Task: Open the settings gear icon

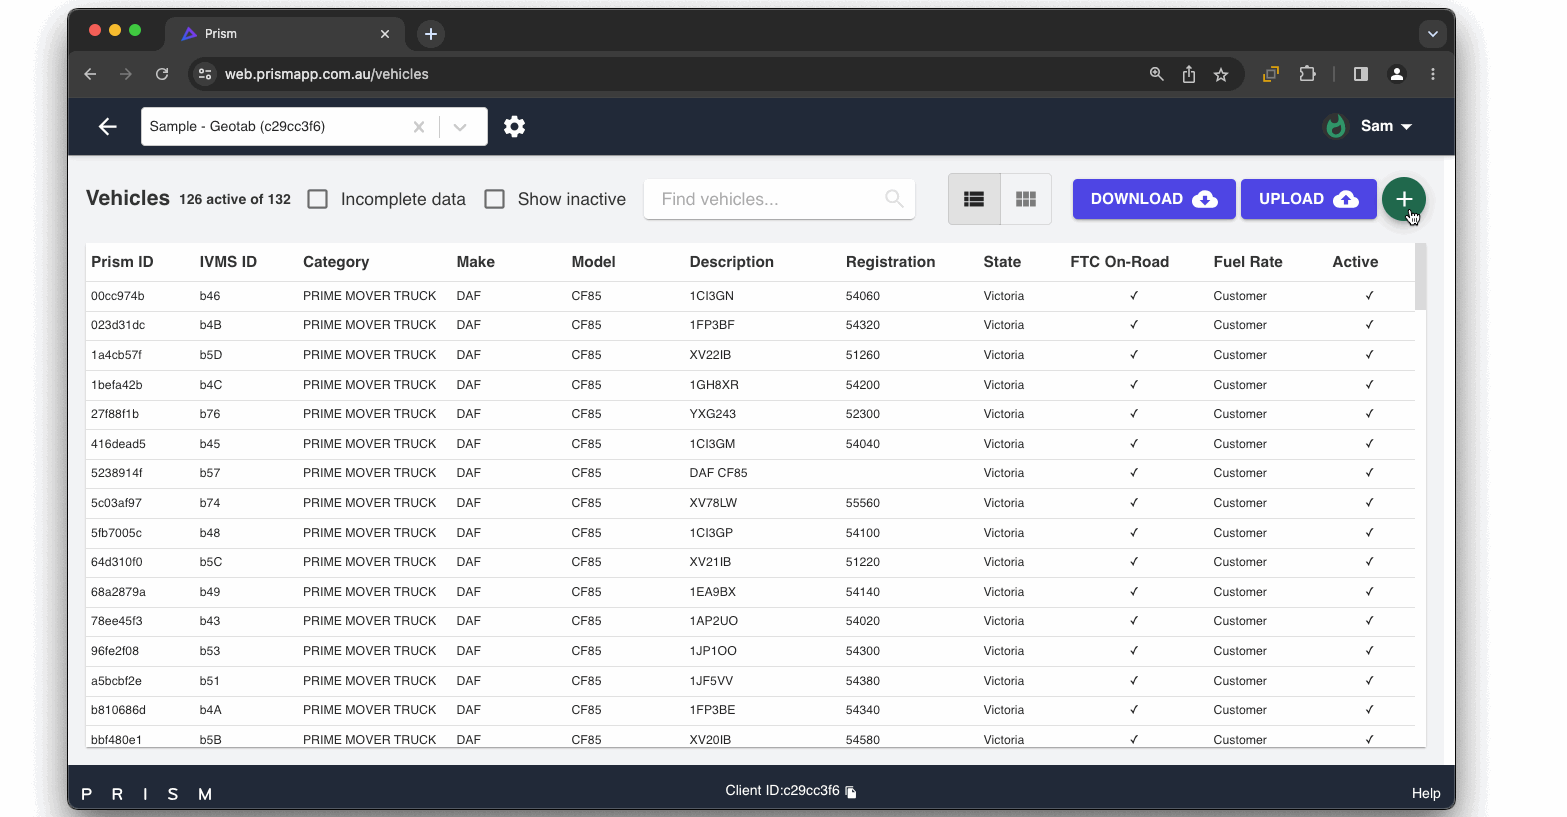Action: [x=514, y=127]
